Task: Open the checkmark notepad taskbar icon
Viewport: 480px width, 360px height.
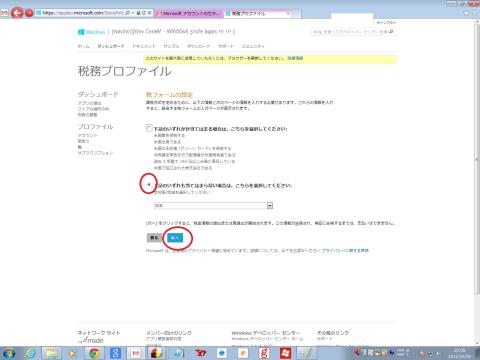Action: pyautogui.click(x=306, y=353)
